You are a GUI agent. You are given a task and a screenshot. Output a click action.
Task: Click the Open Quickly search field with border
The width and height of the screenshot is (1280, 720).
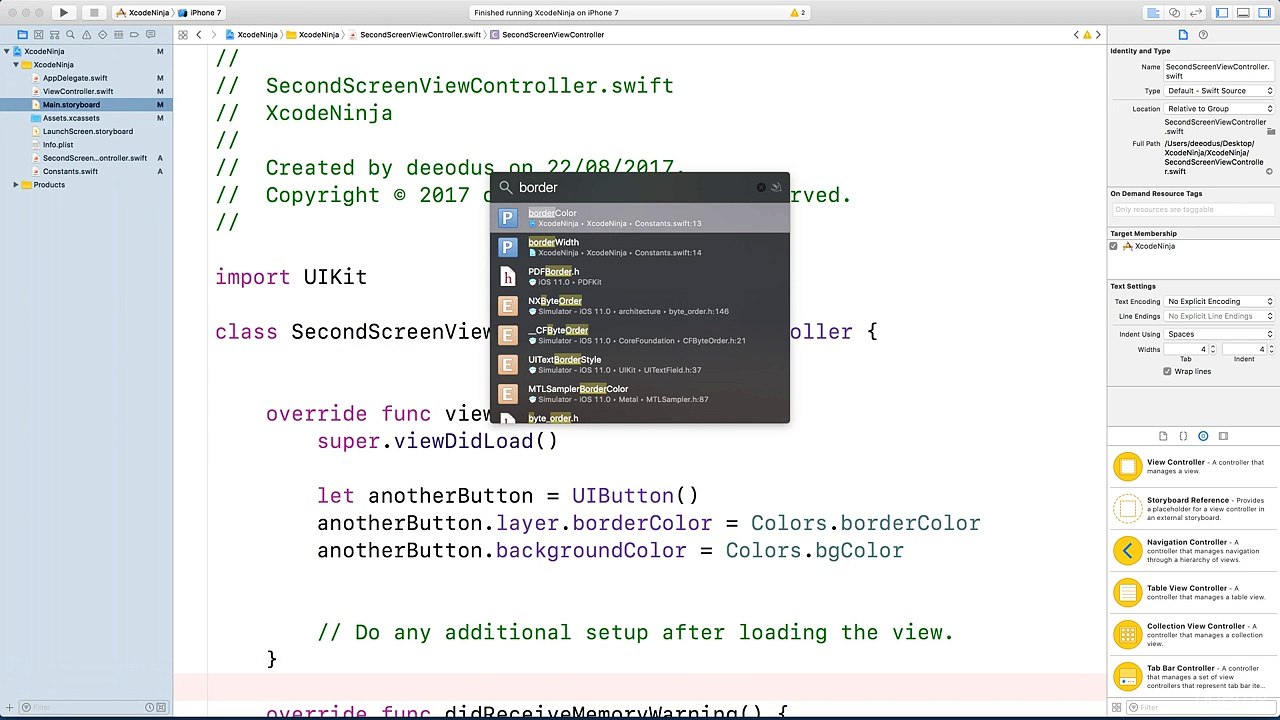pos(635,187)
